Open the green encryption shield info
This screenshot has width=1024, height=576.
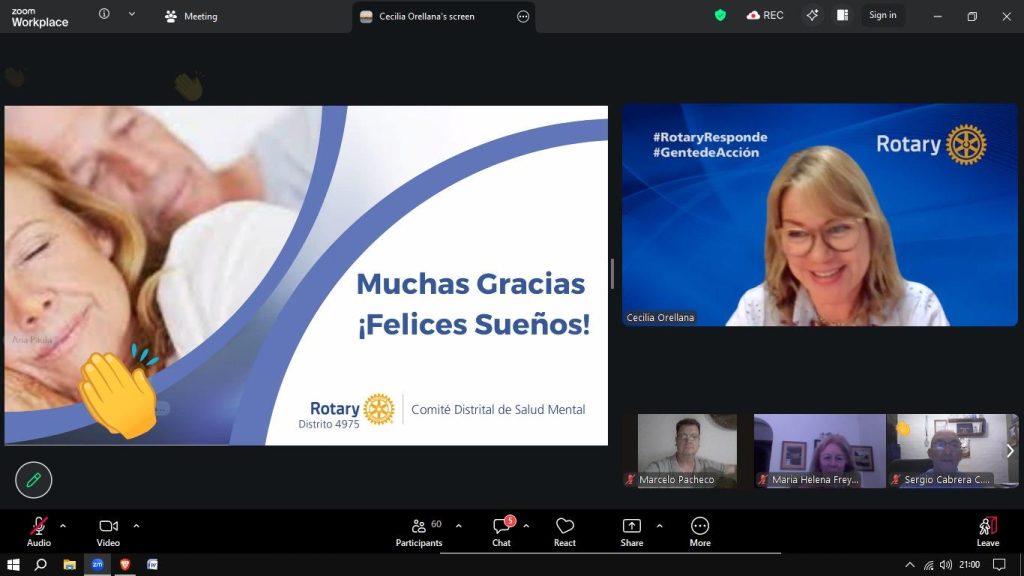[x=720, y=15]
